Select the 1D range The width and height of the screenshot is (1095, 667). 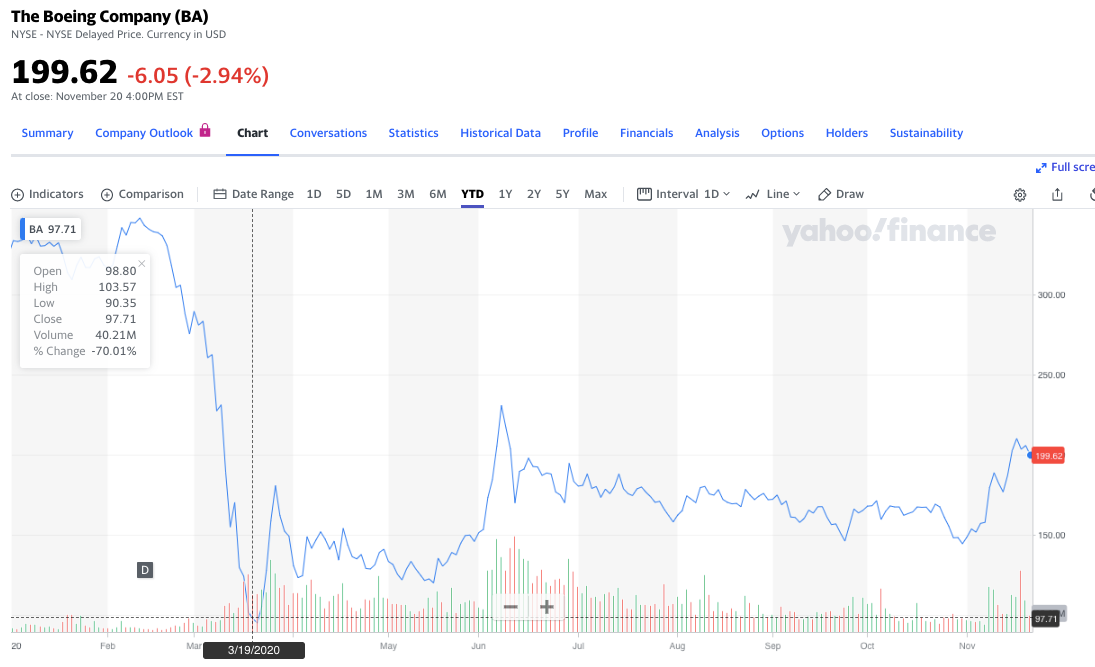click(x=314, y=194)
